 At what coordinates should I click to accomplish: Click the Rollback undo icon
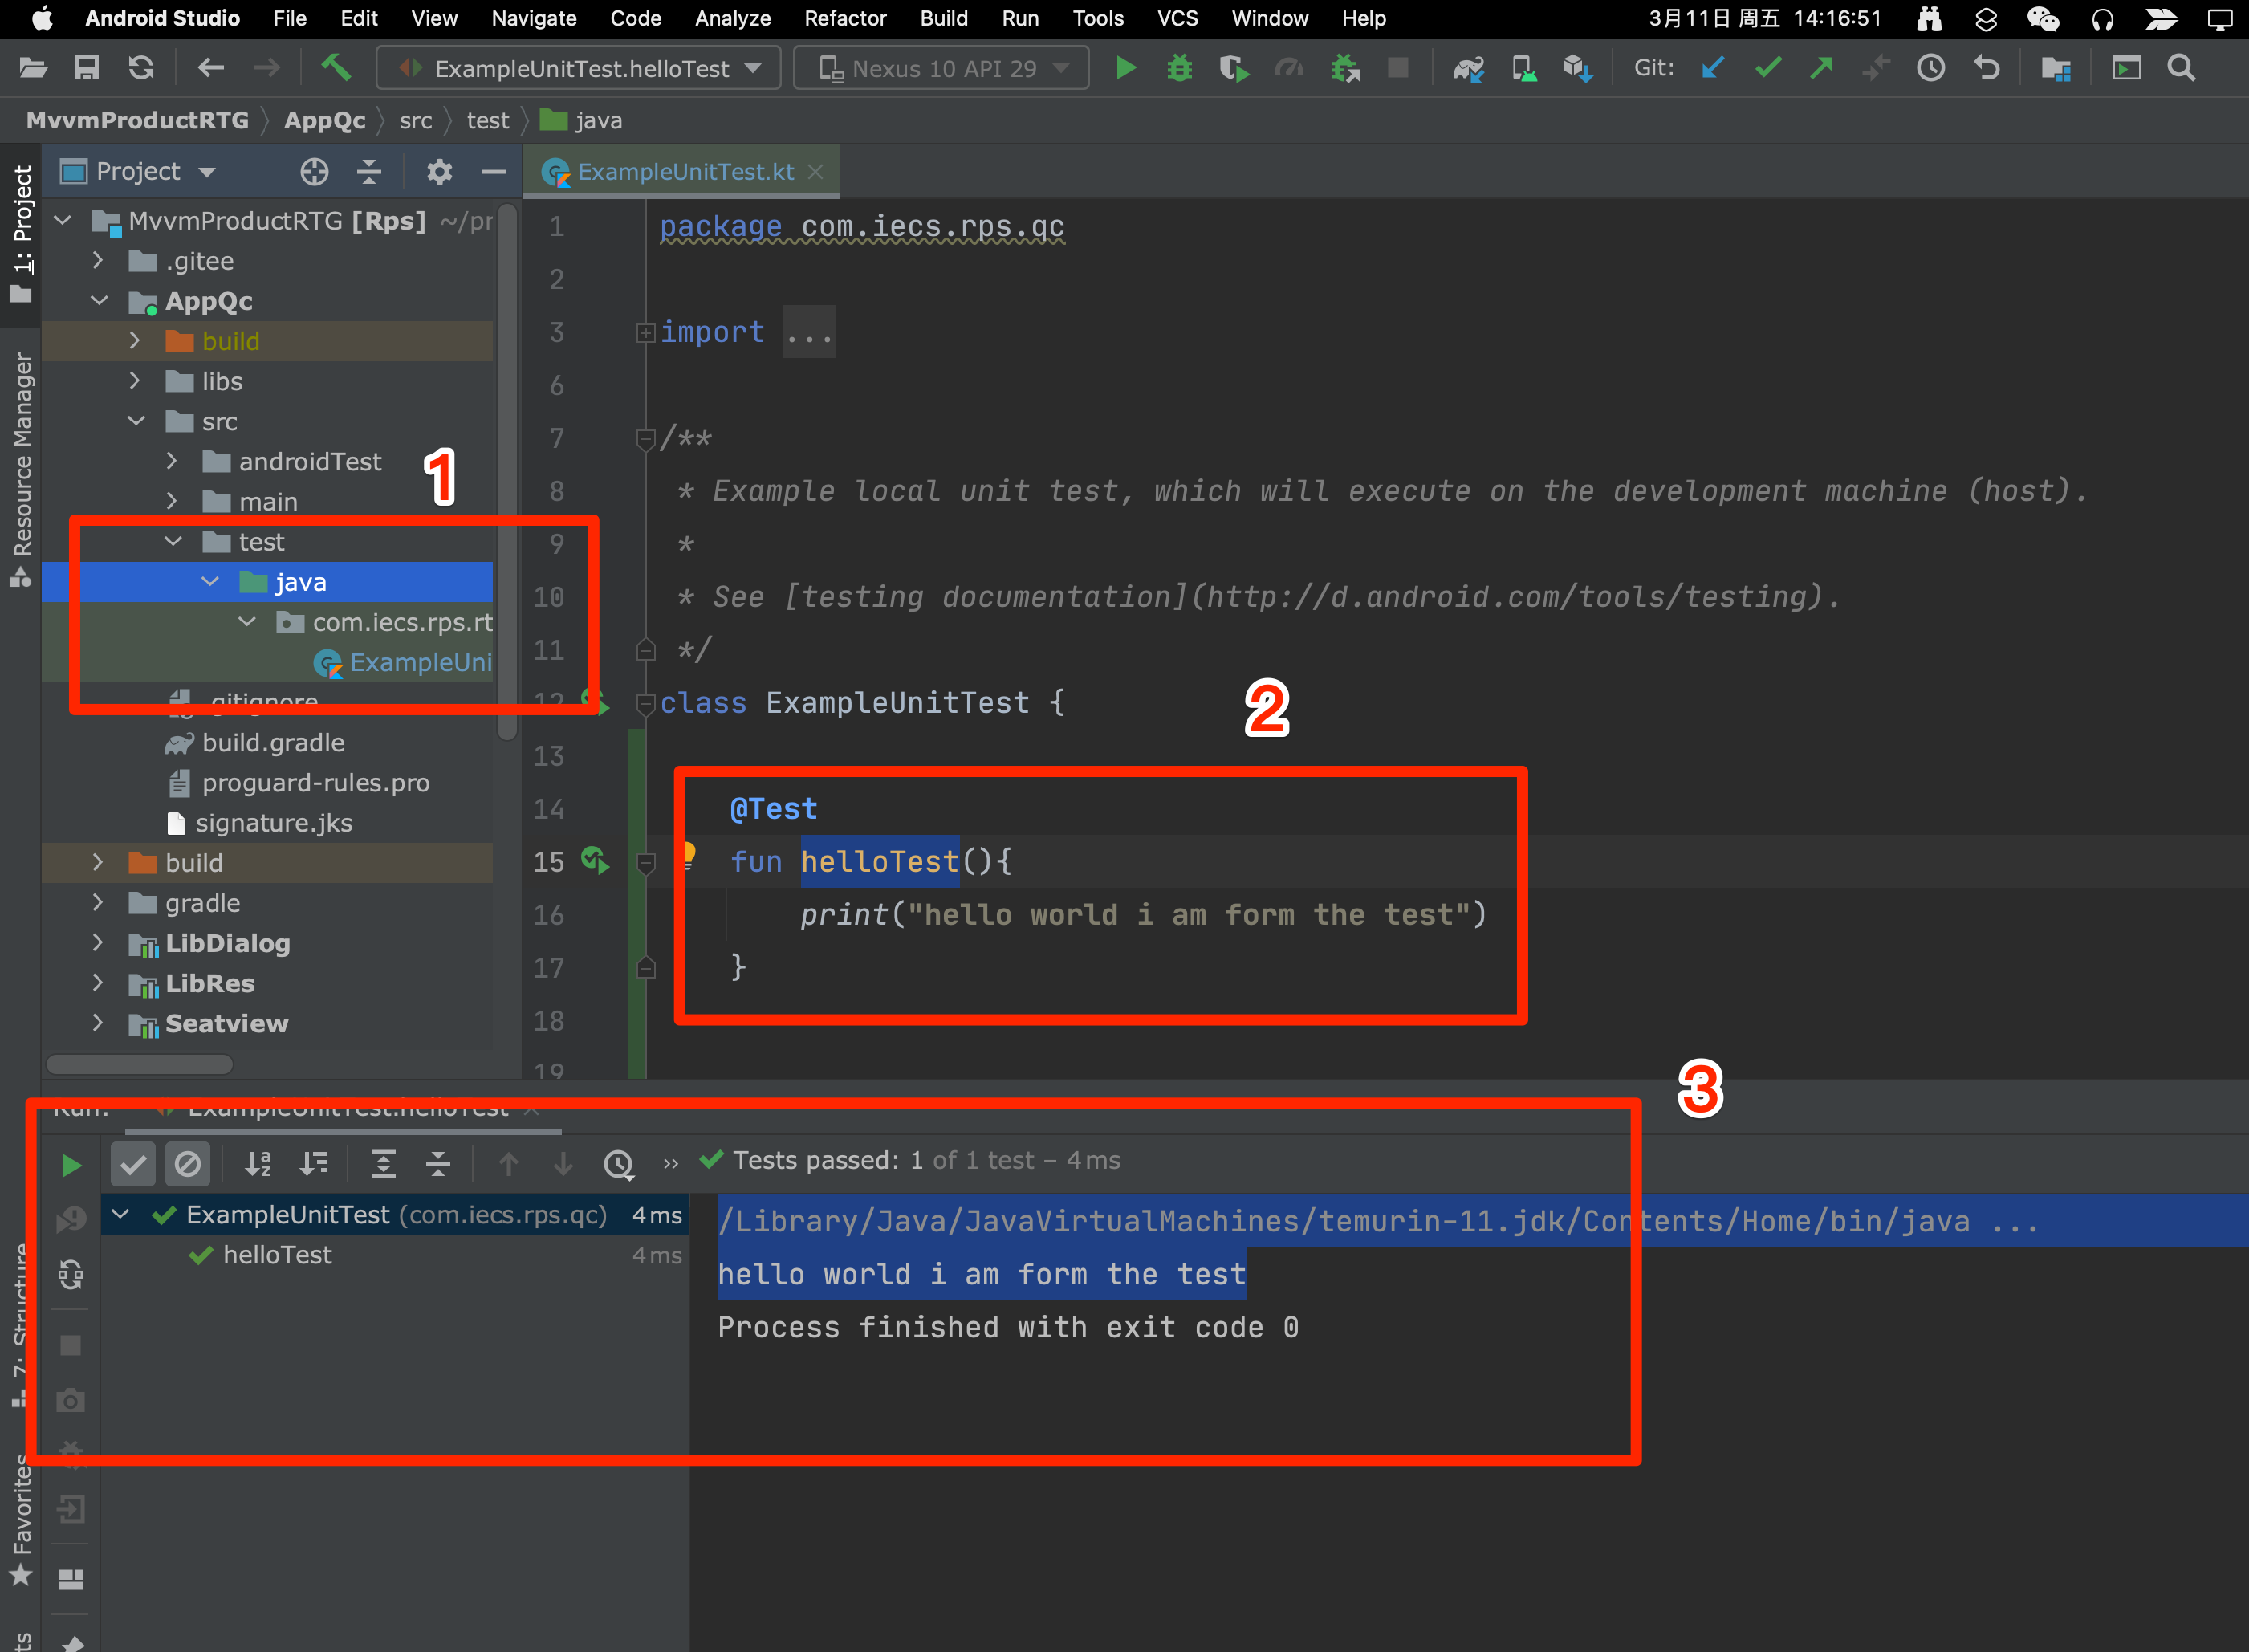tap(1986, 68)
